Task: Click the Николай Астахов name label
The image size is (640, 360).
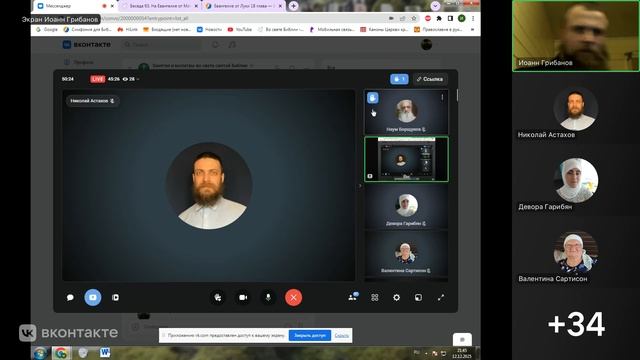Action: coord(92,101)
